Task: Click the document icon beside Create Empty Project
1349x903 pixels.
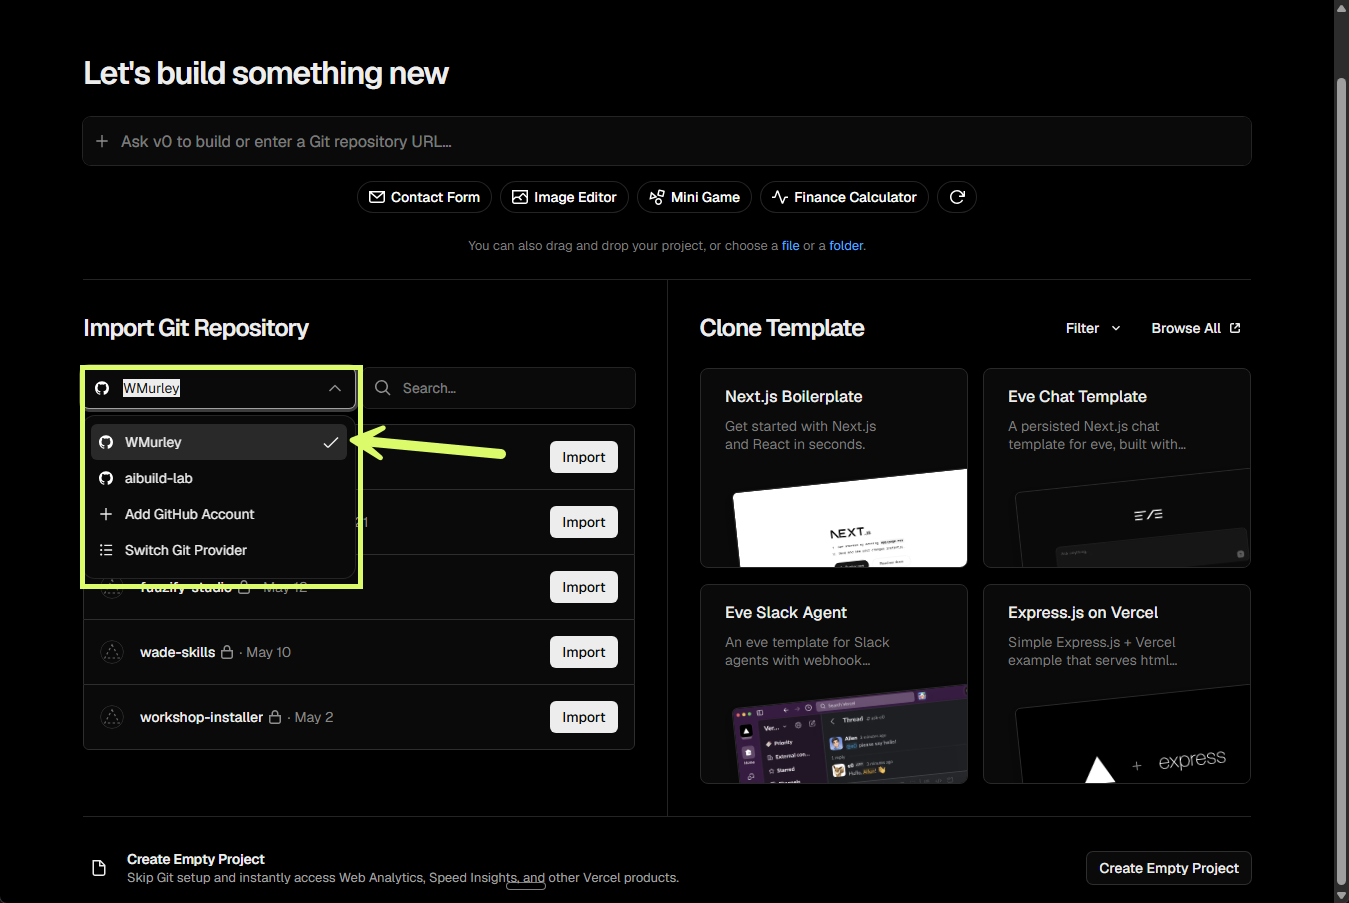Action: pos(99,868)
